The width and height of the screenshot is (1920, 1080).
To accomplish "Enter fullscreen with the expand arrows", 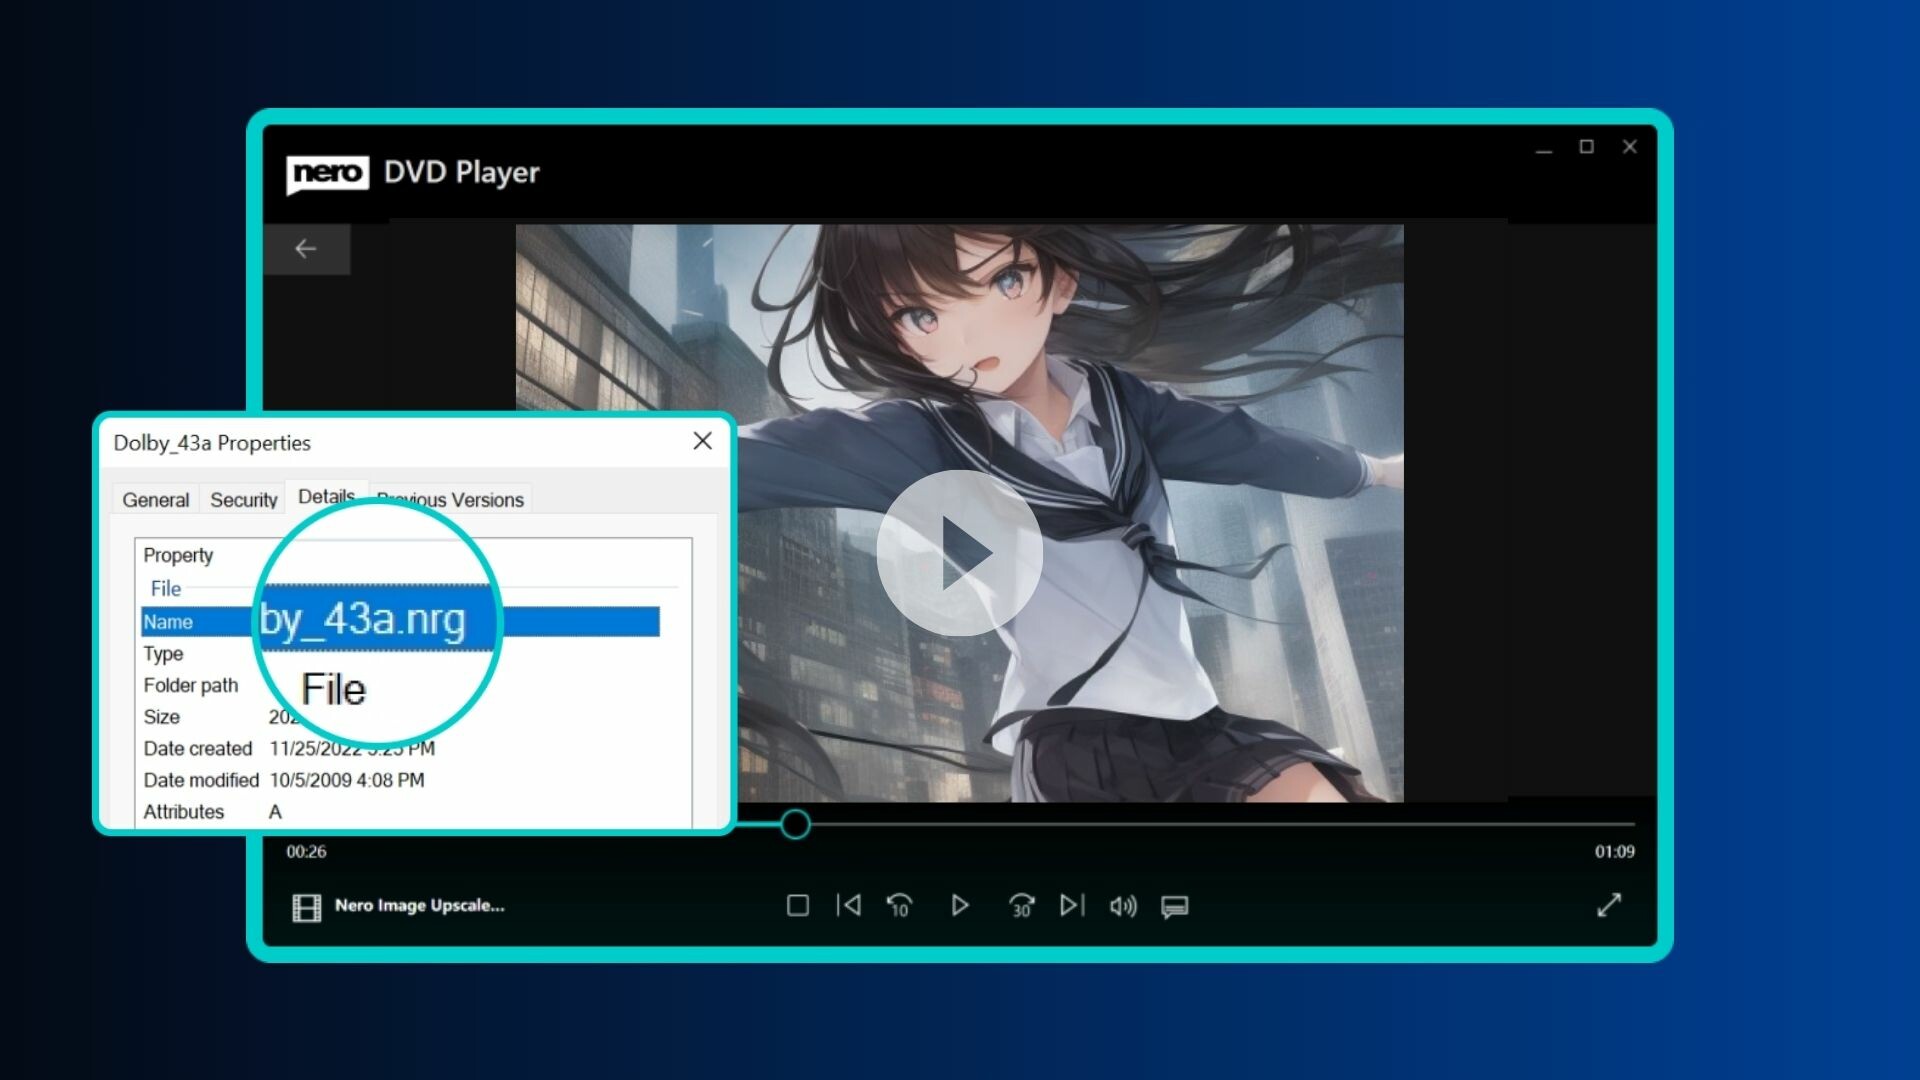I will click(x=1610, y=905).
